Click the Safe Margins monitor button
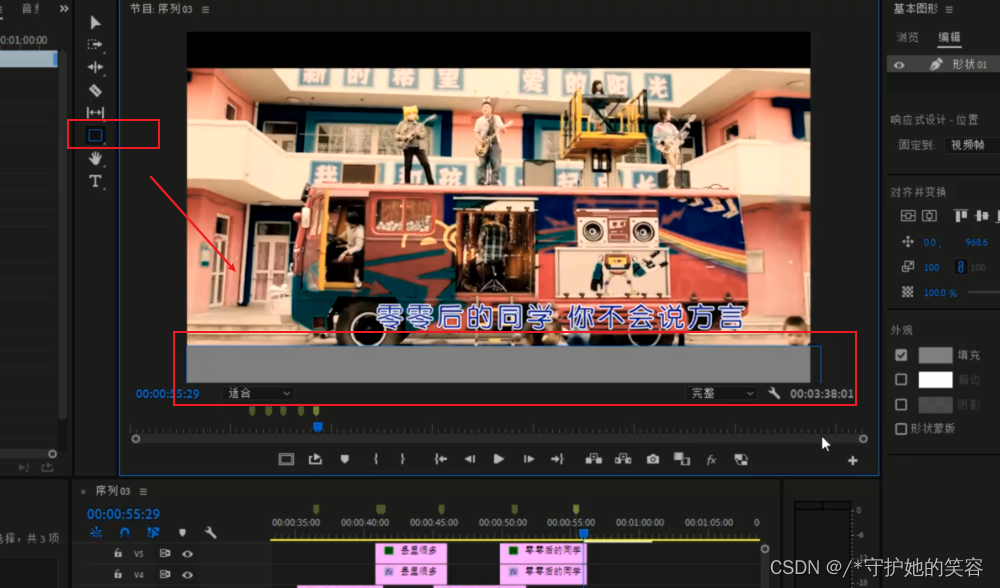 click(x=286, y=459)
